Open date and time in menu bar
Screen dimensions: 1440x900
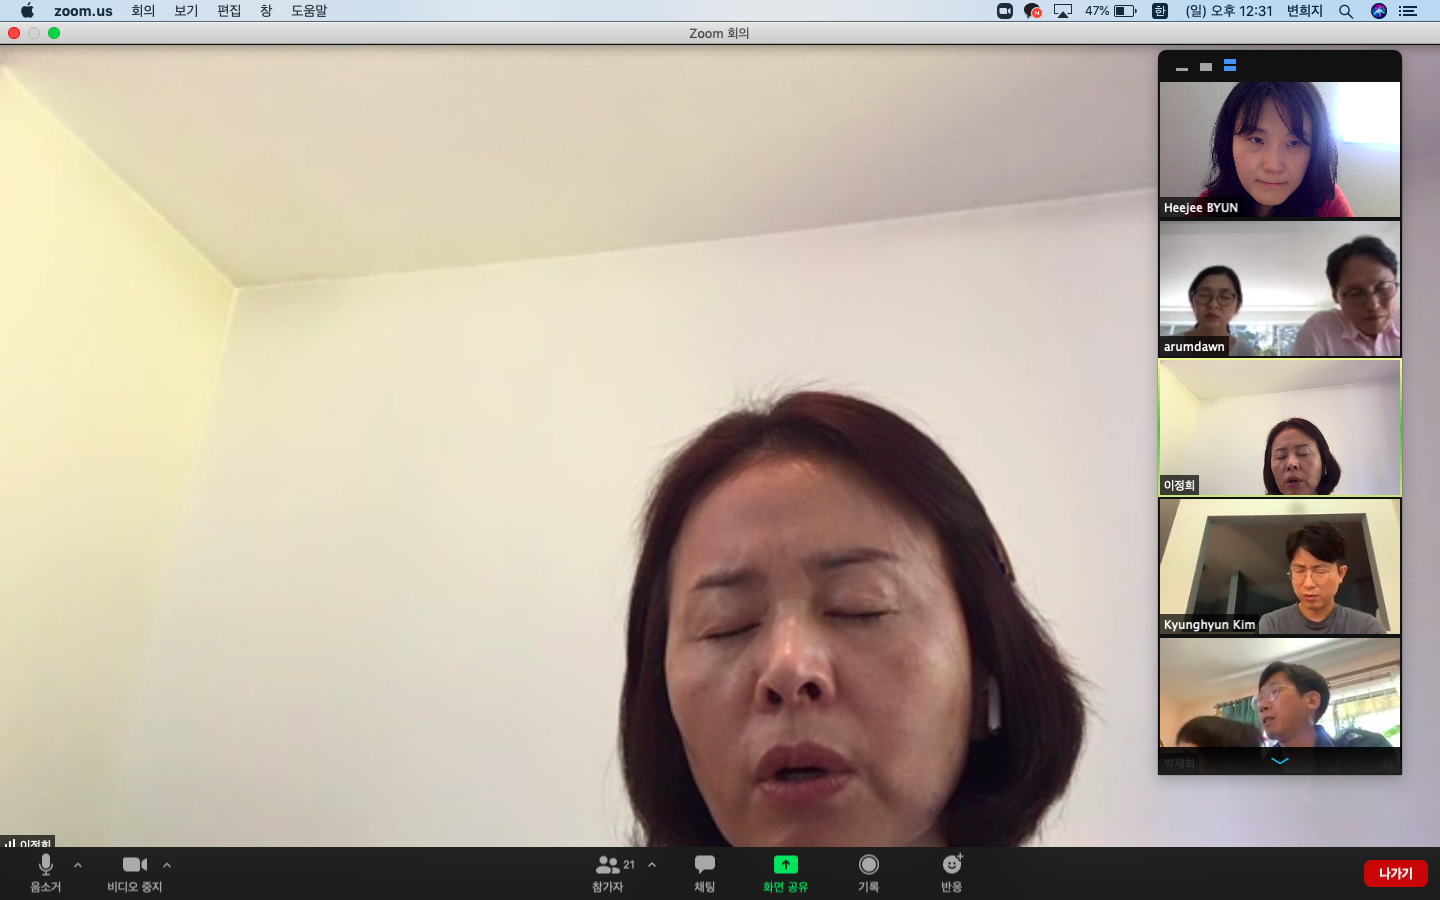click(1229, 11)
